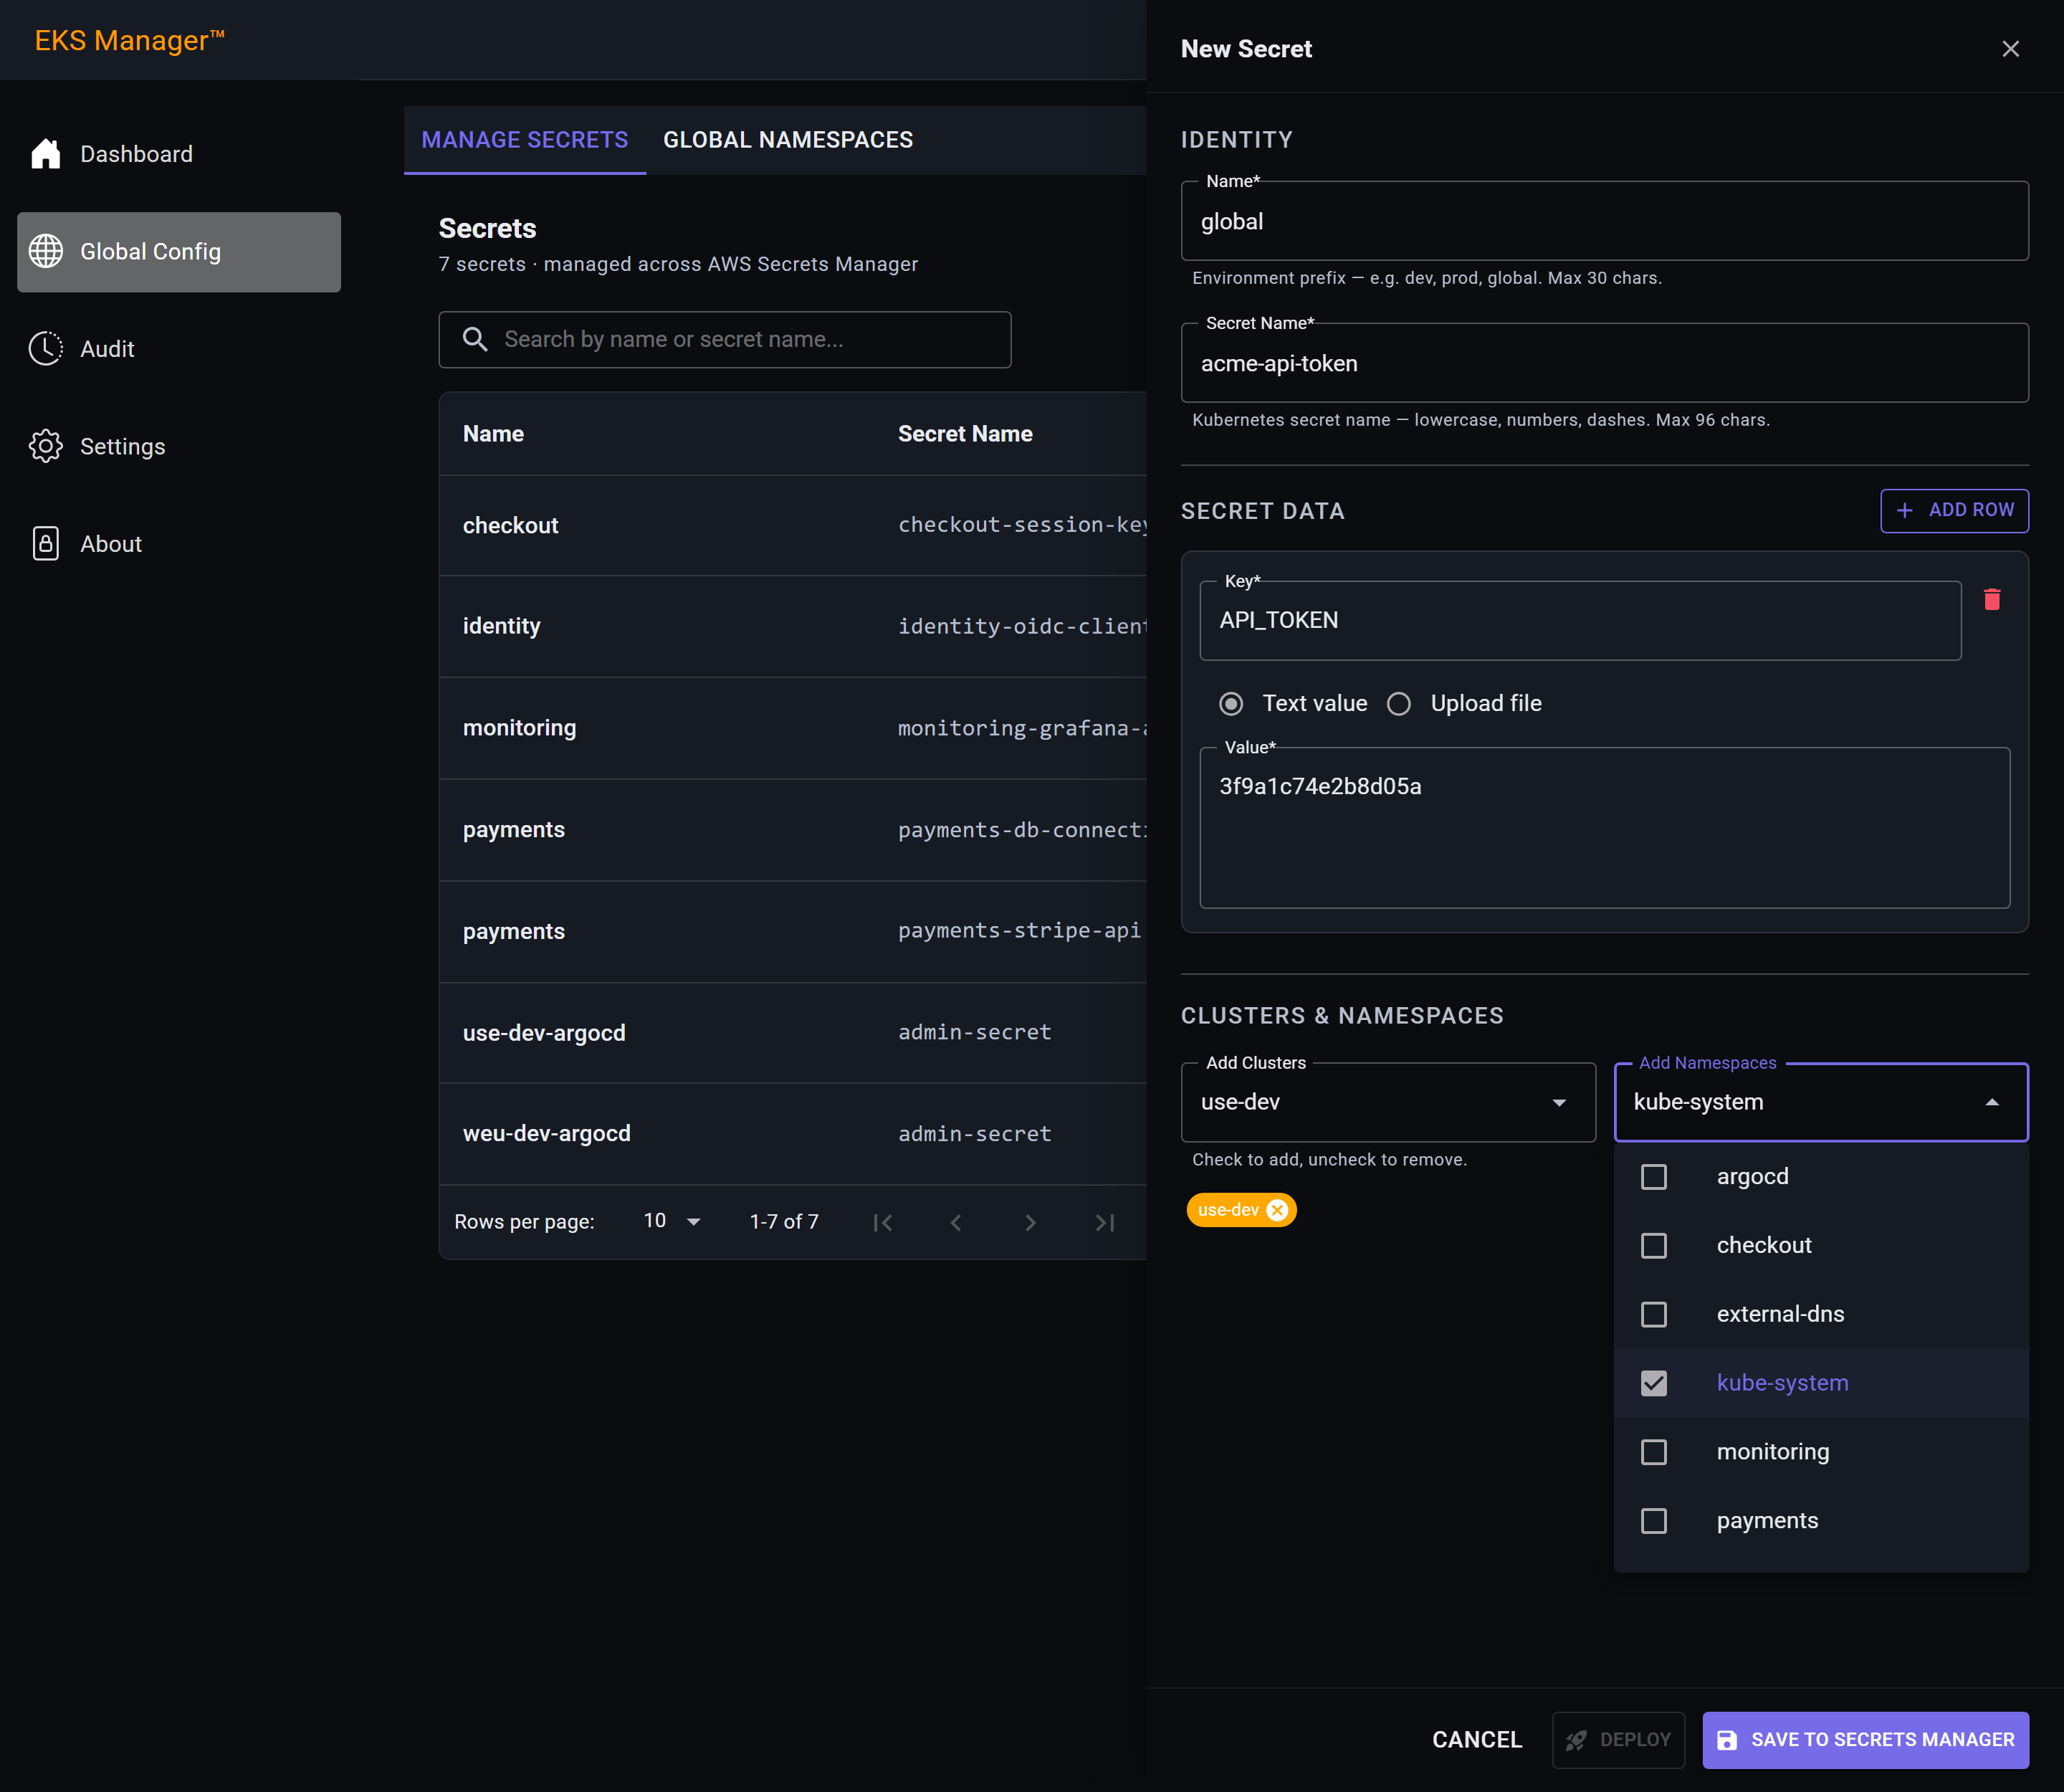Select the identity secret row

click(x=793, y=627)
